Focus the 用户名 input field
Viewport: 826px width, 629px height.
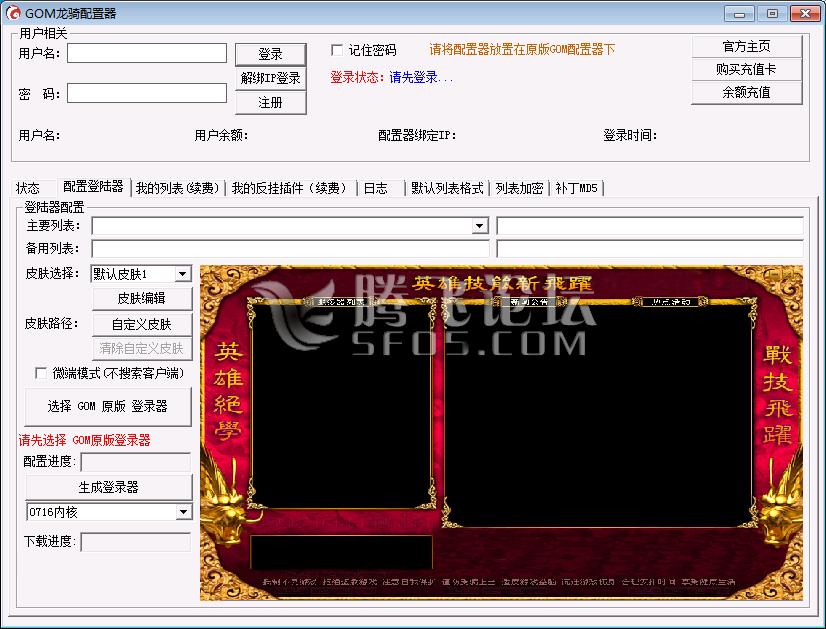(147, 53)
